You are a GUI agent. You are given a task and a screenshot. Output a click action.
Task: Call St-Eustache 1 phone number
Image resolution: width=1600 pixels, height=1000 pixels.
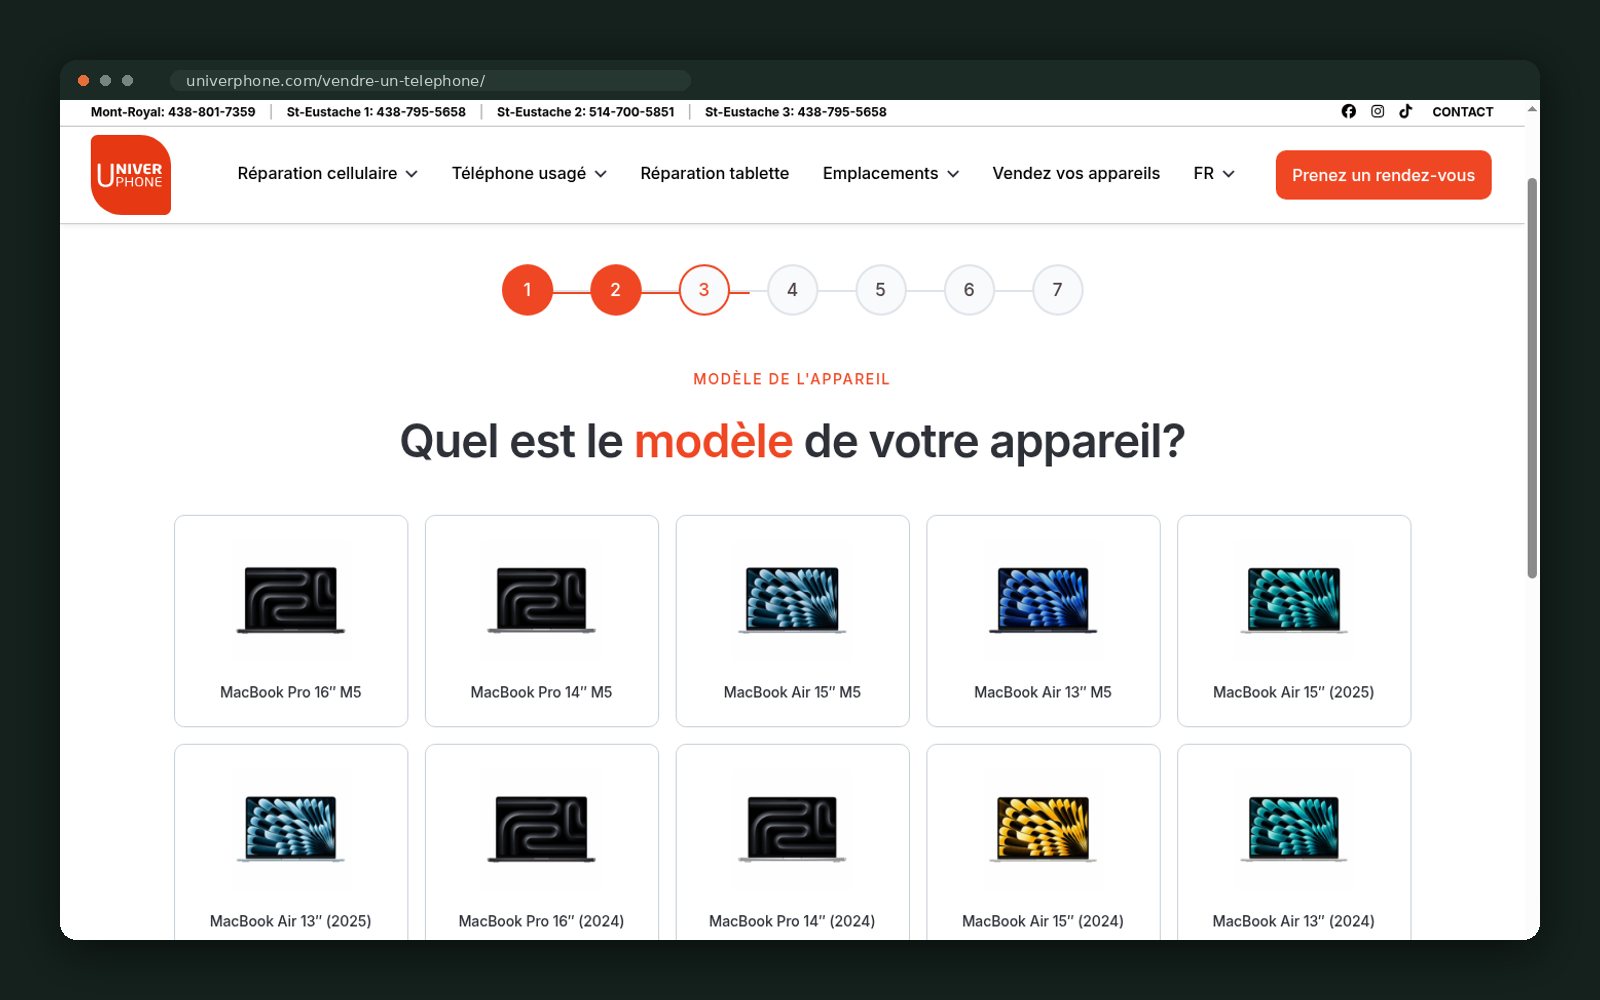click(x=376, y=112)
